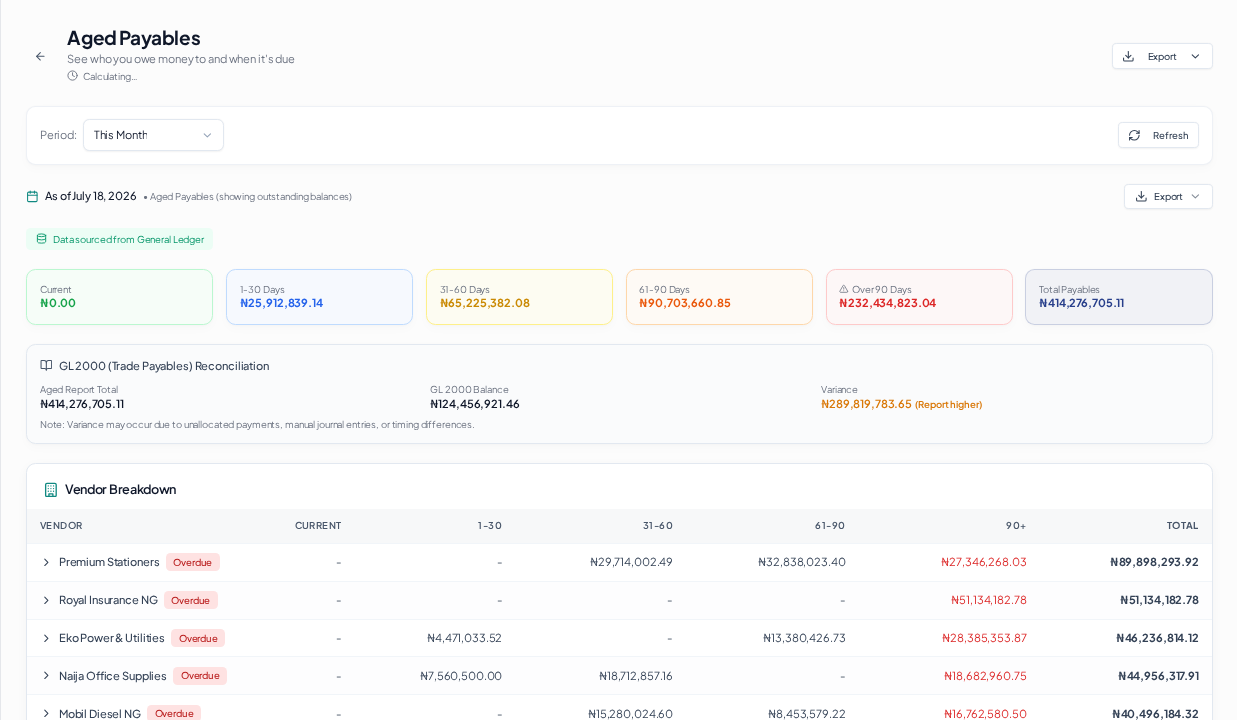The width and height of the screenshot is (1237, 720).
Task: Click Eko Power total ₦46,236,814.12
Action: pyautogui.click(x=1157, y=638)
